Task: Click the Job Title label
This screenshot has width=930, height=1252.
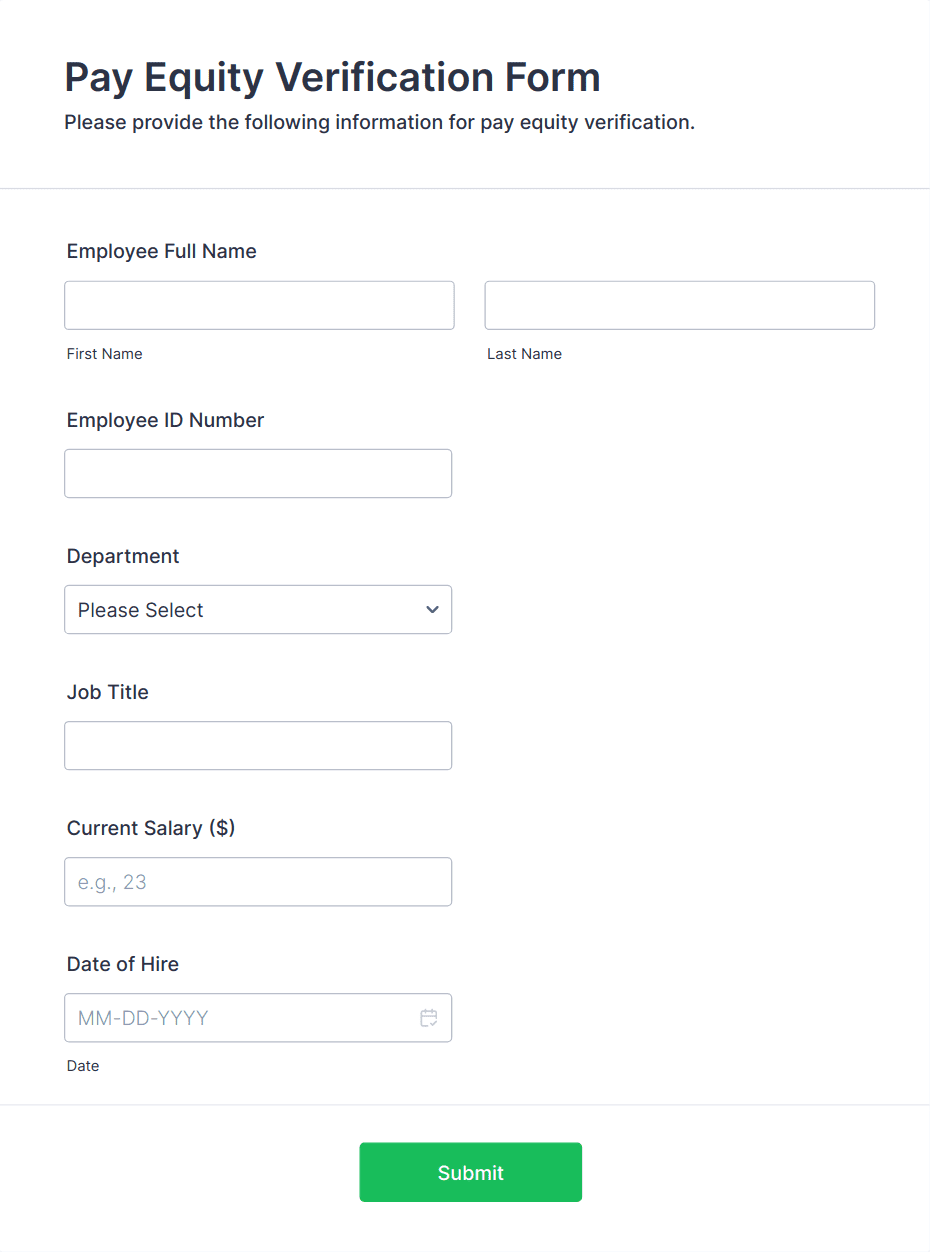Action: 108,692
